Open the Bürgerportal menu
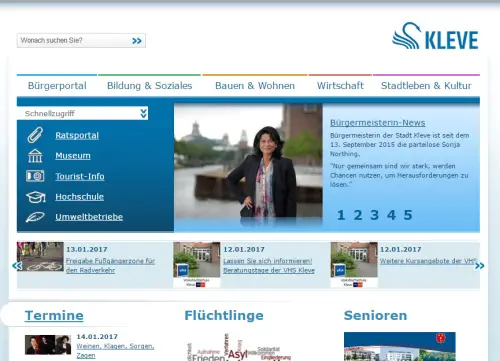Image resolution: width=500 pixels, height=361 pixels. [57, 86]
